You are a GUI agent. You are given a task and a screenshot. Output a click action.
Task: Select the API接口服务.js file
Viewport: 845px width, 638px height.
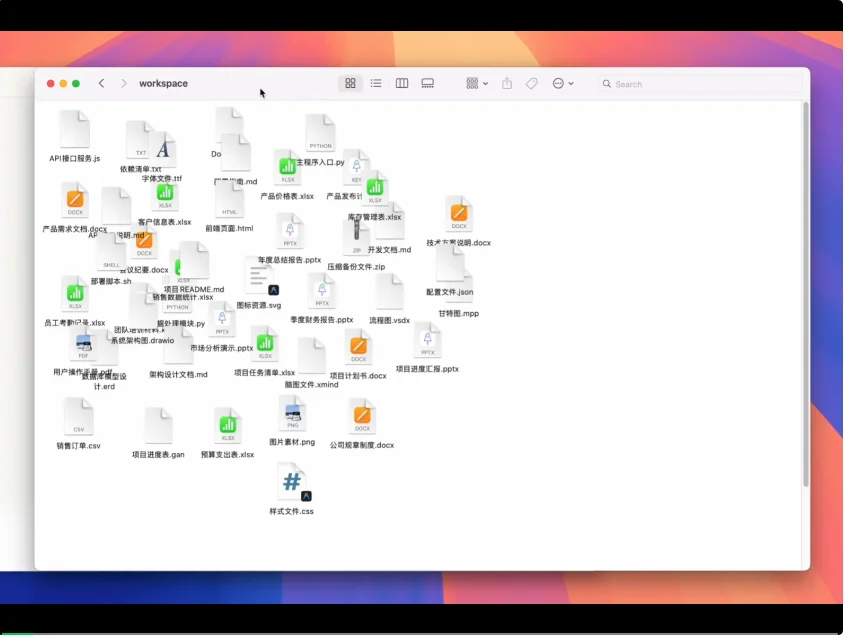[x=75, y=130]
